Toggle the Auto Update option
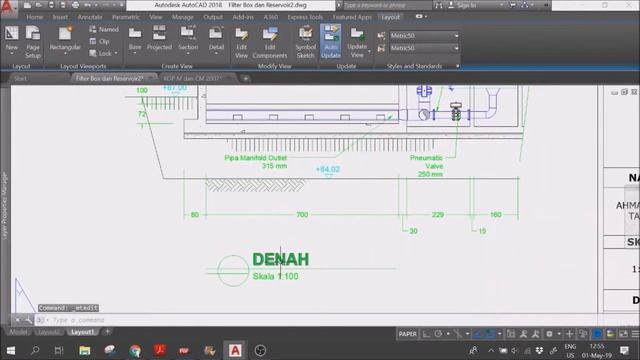 coord(331,41)
